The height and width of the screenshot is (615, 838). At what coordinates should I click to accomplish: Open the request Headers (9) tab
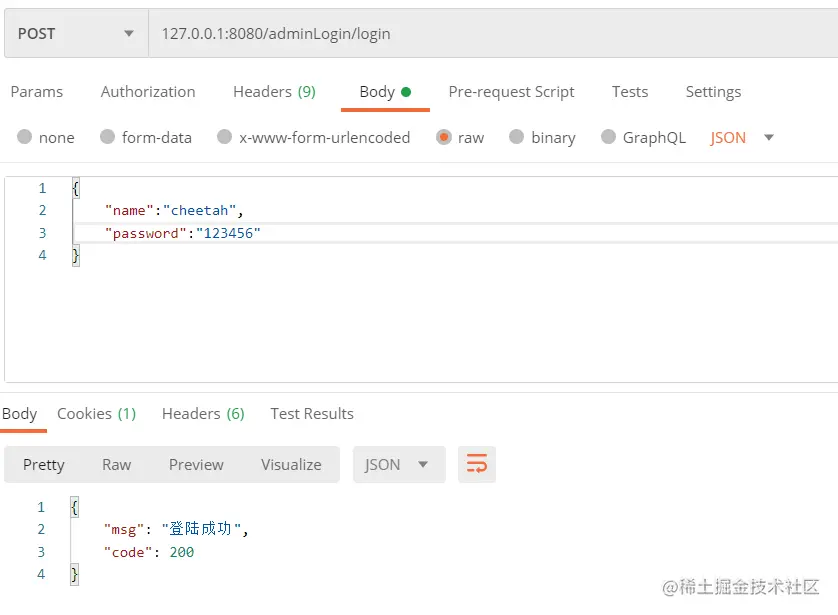[274, 92]
